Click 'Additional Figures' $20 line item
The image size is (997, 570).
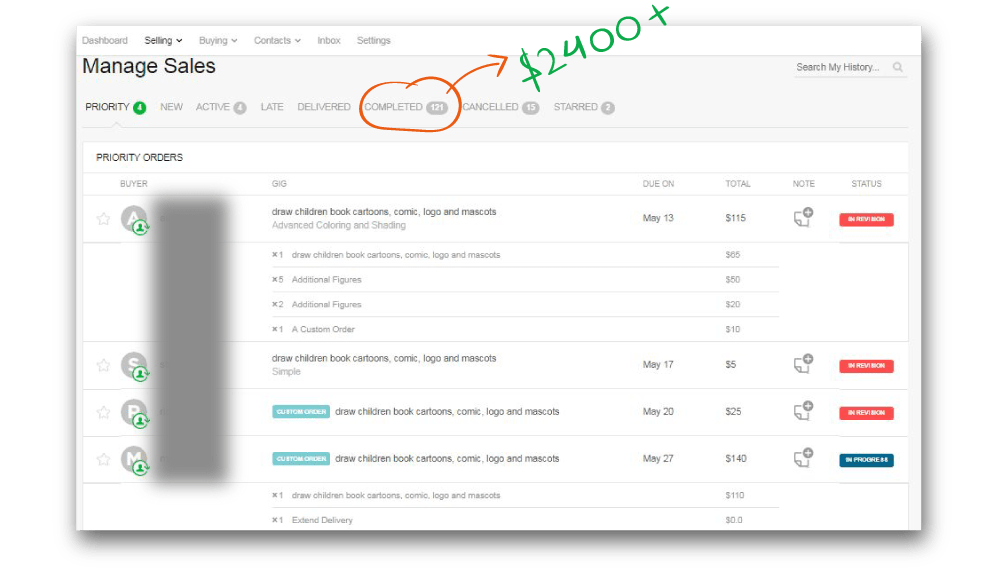(x=326, y=304)
